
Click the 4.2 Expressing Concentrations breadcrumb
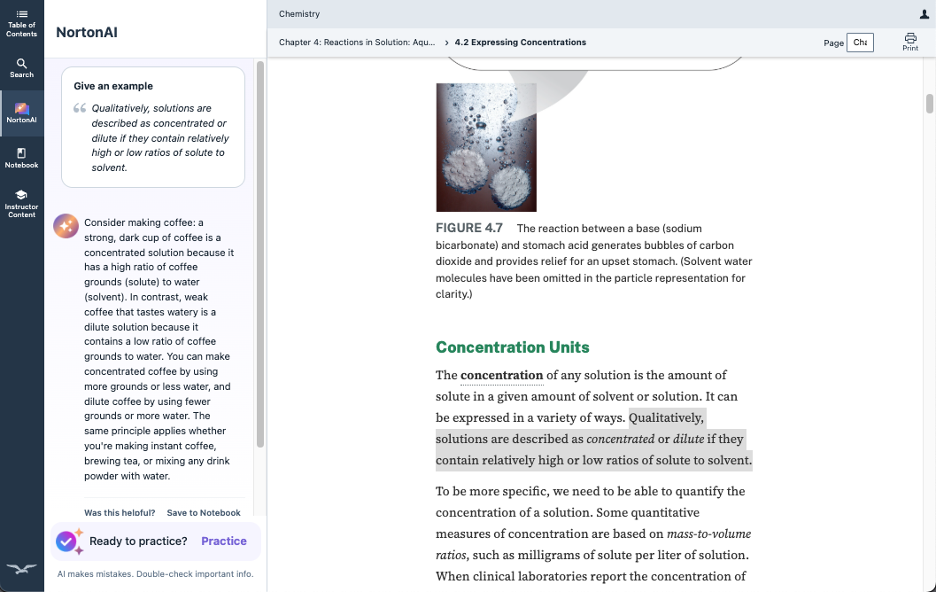[520, 42]
